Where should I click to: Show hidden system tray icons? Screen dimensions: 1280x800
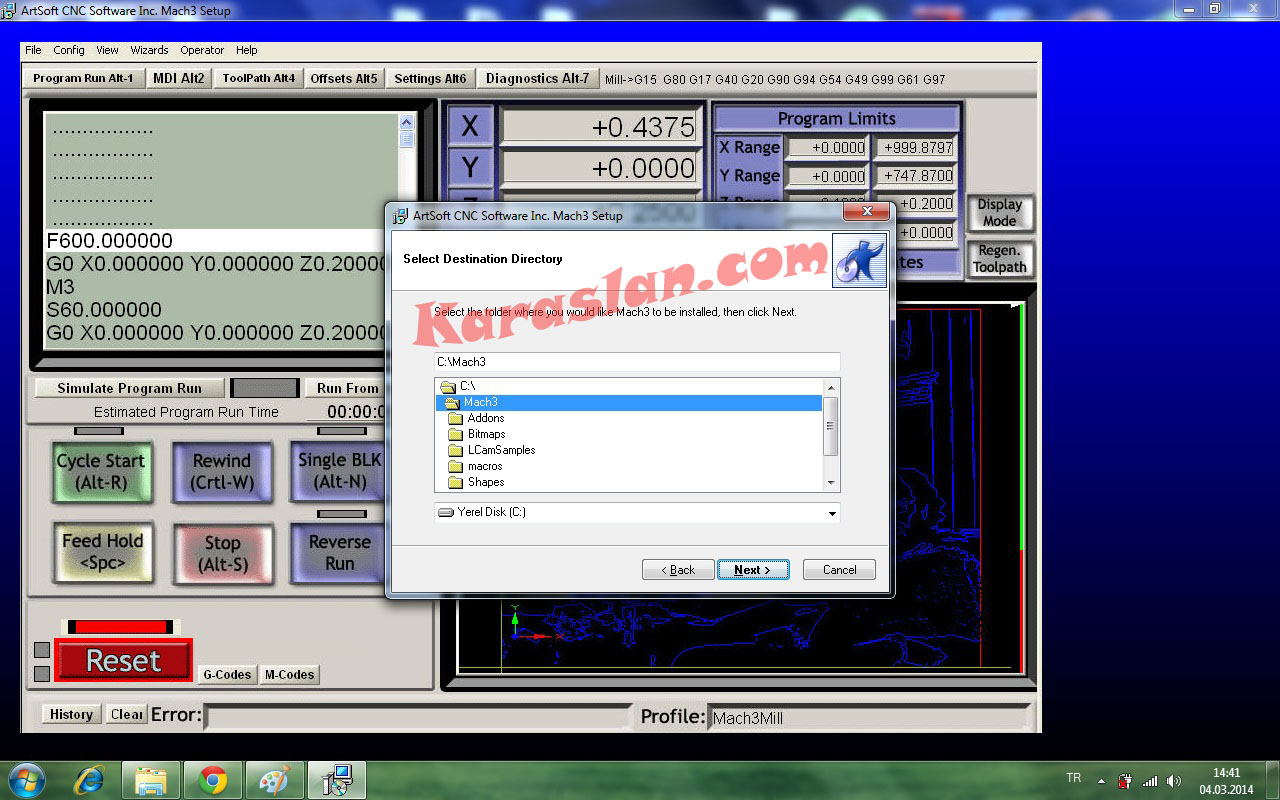coord(1102,781)
